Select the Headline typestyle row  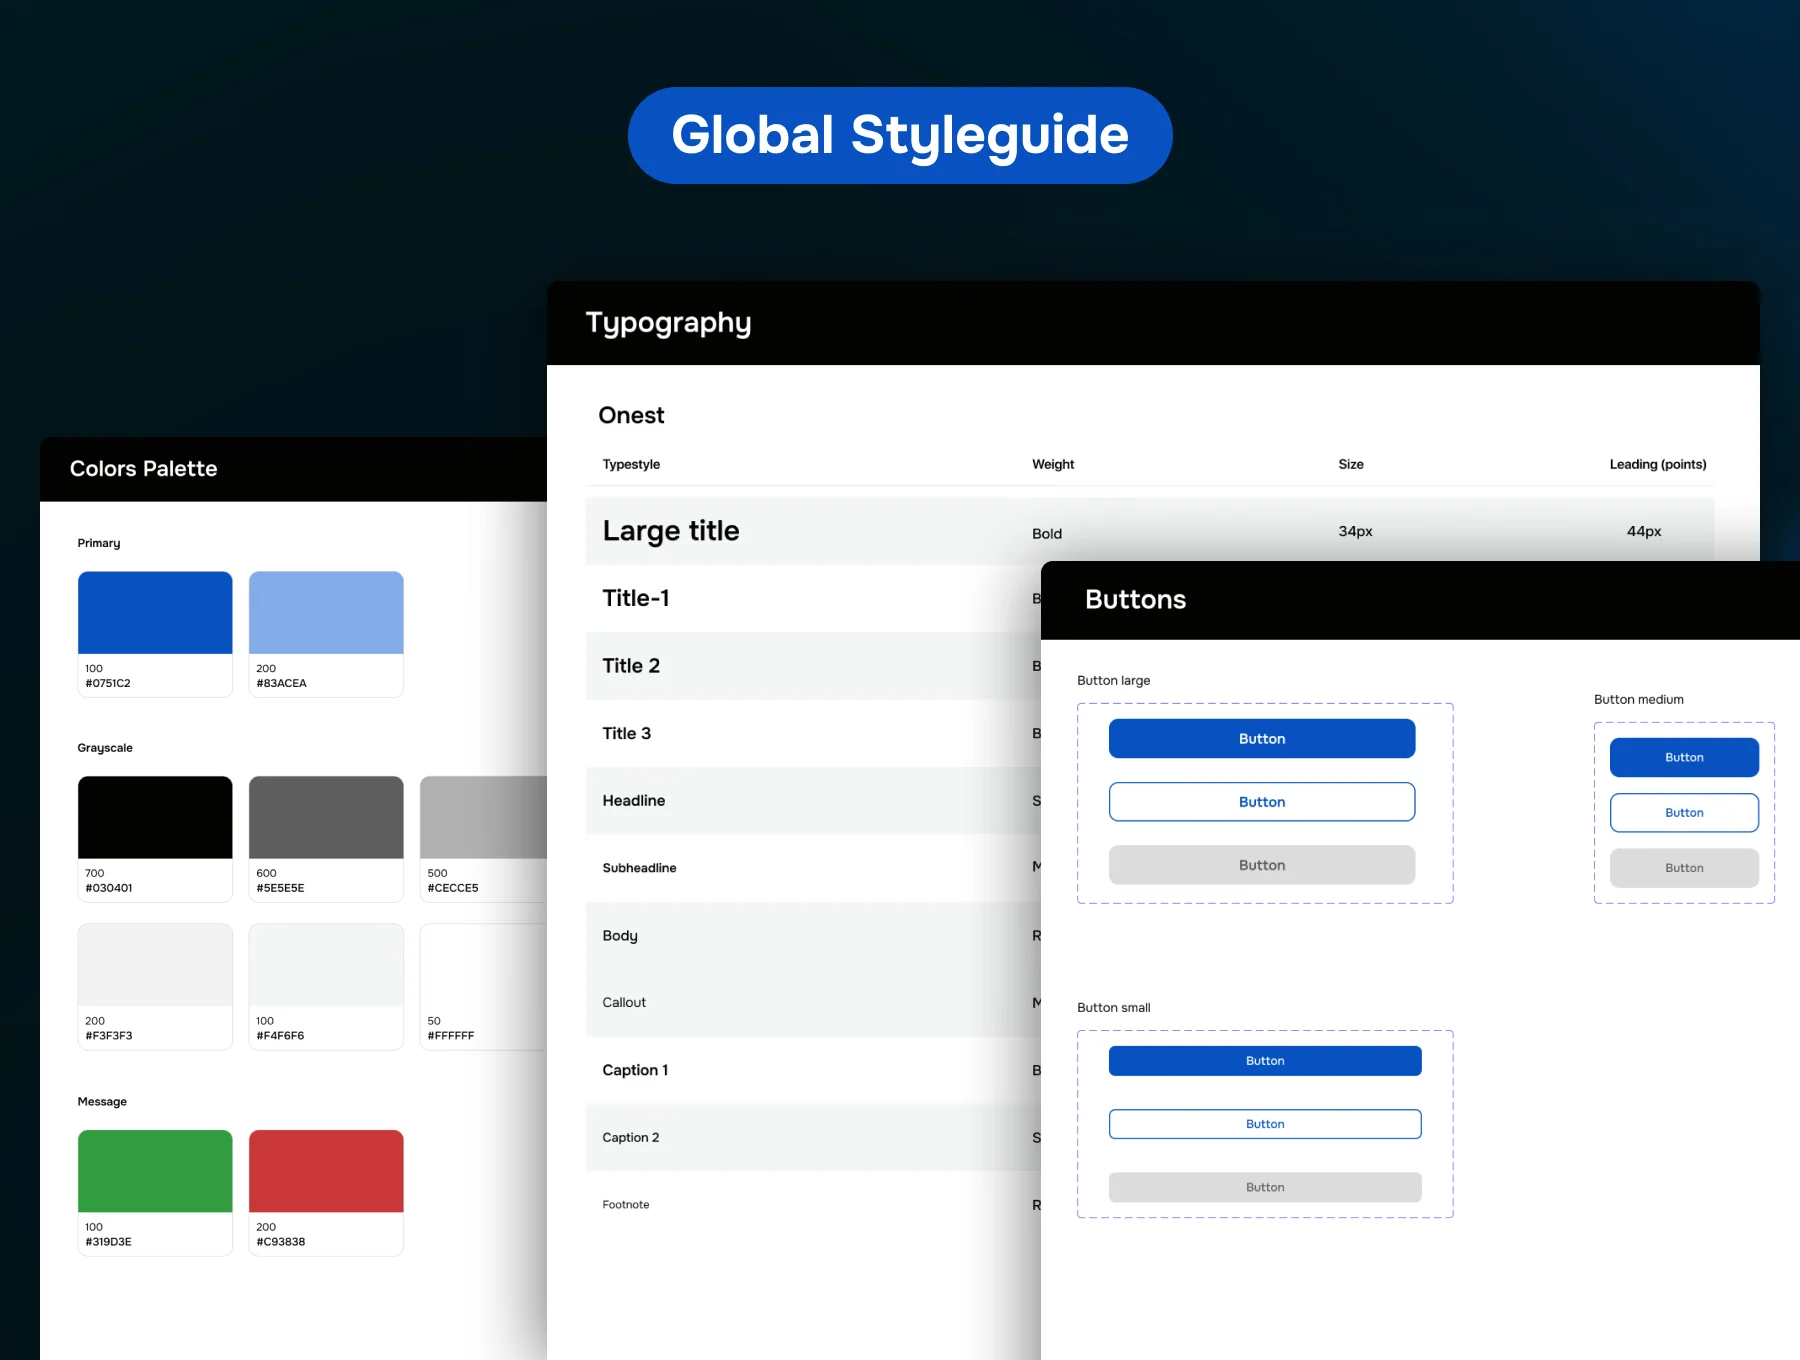813,801
